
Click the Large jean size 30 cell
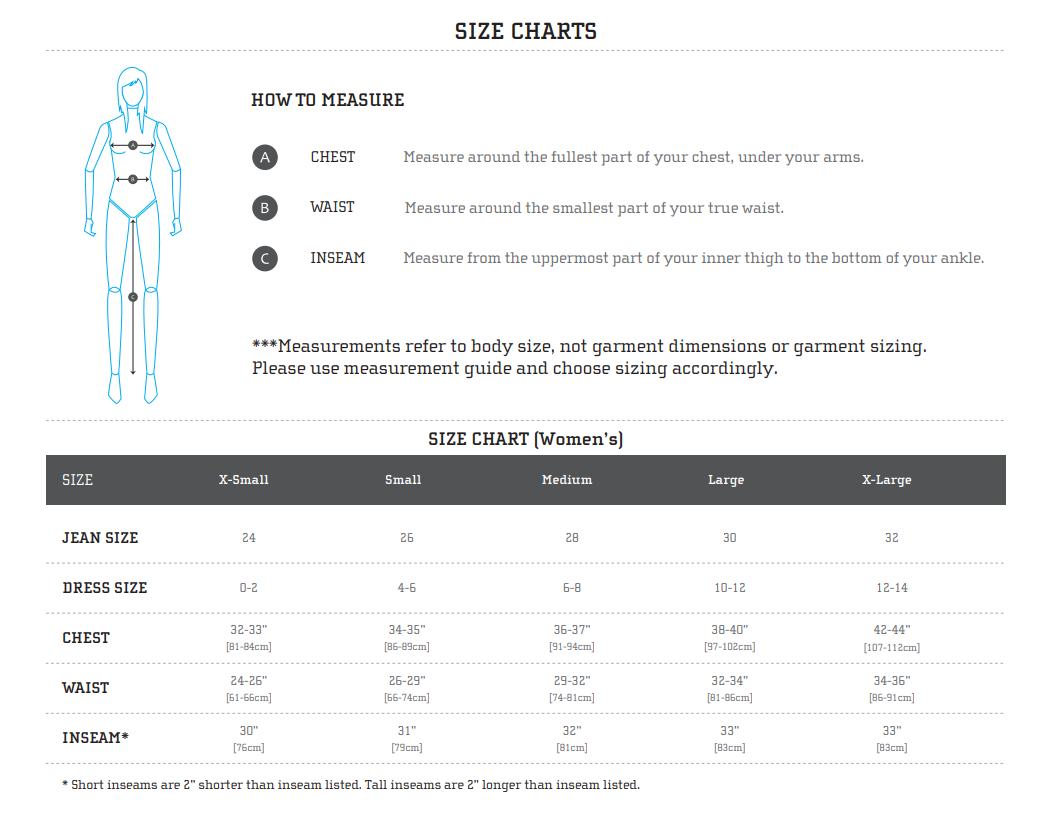point(729,538)
